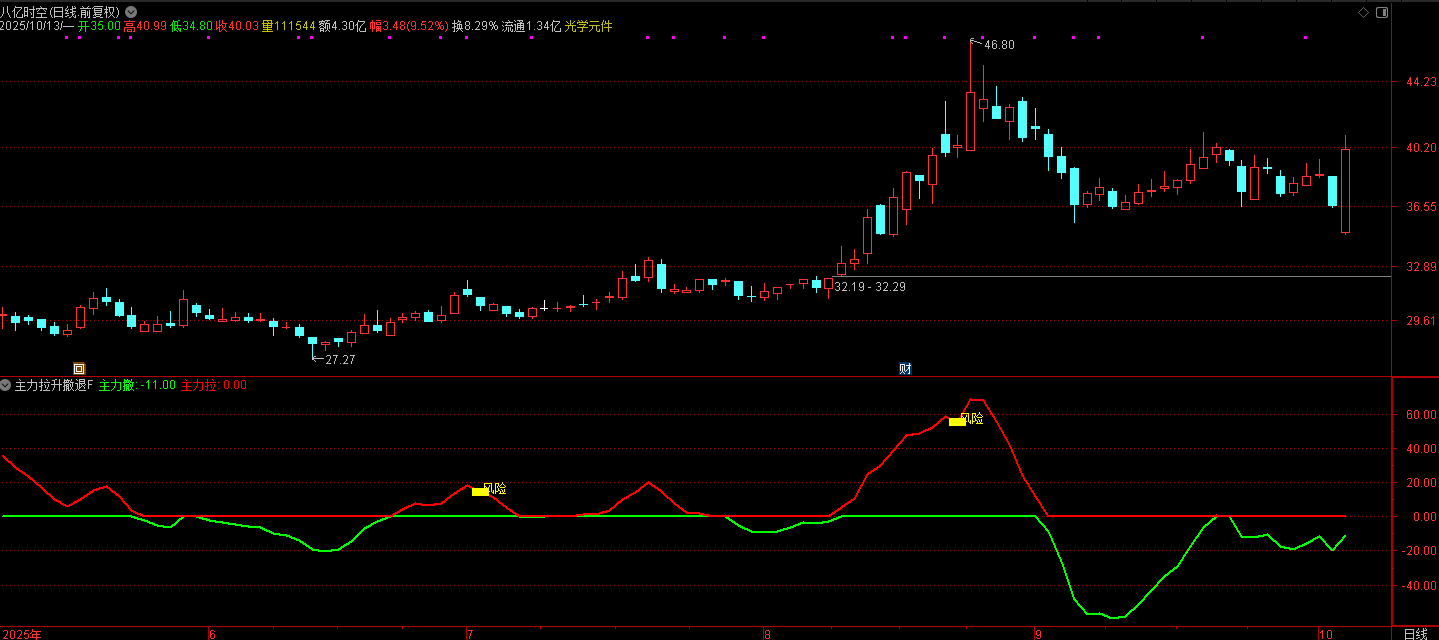Click the 风险 flag near the indicator peak

click(x=966, y=420)
